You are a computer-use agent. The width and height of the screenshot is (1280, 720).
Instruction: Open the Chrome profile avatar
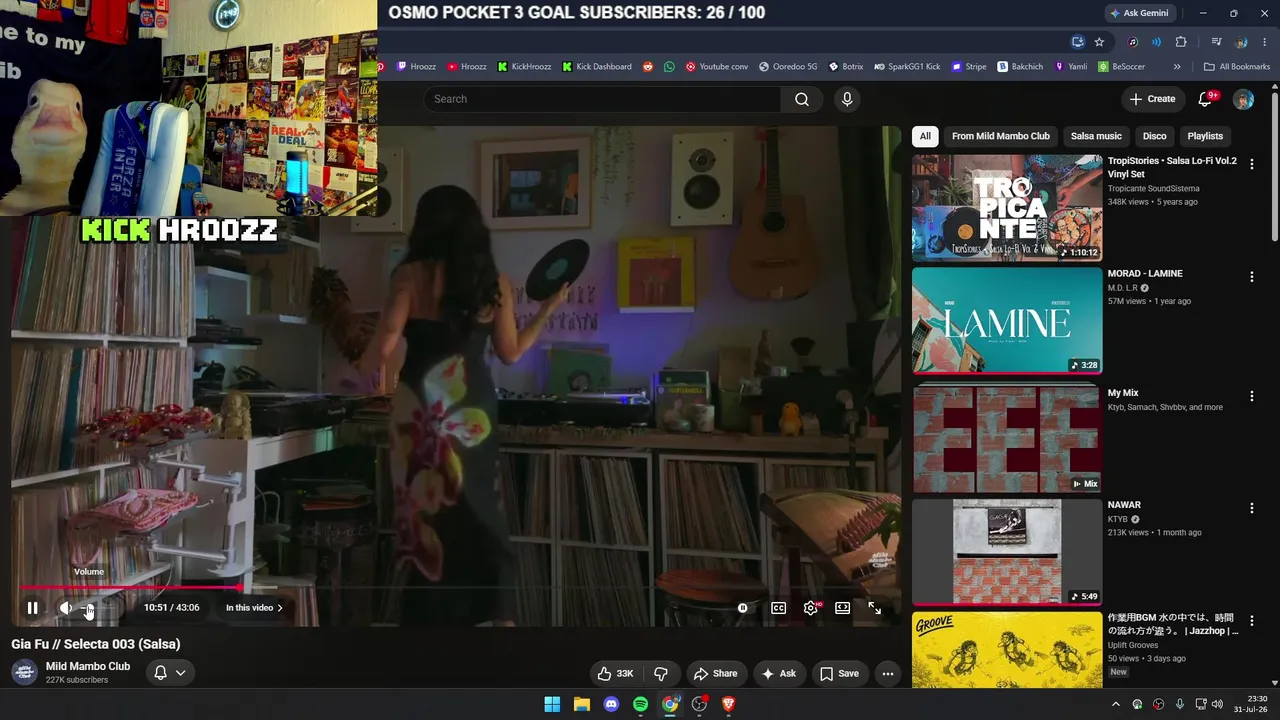pyautogui.click(x=1241, y=42)
